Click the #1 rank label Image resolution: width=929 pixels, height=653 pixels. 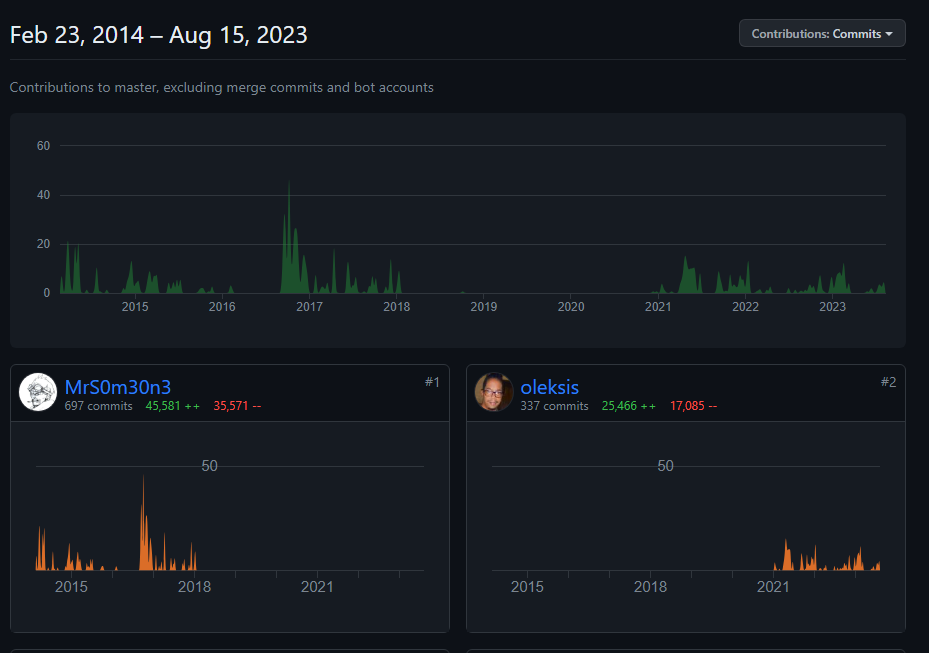coord(432,382)
